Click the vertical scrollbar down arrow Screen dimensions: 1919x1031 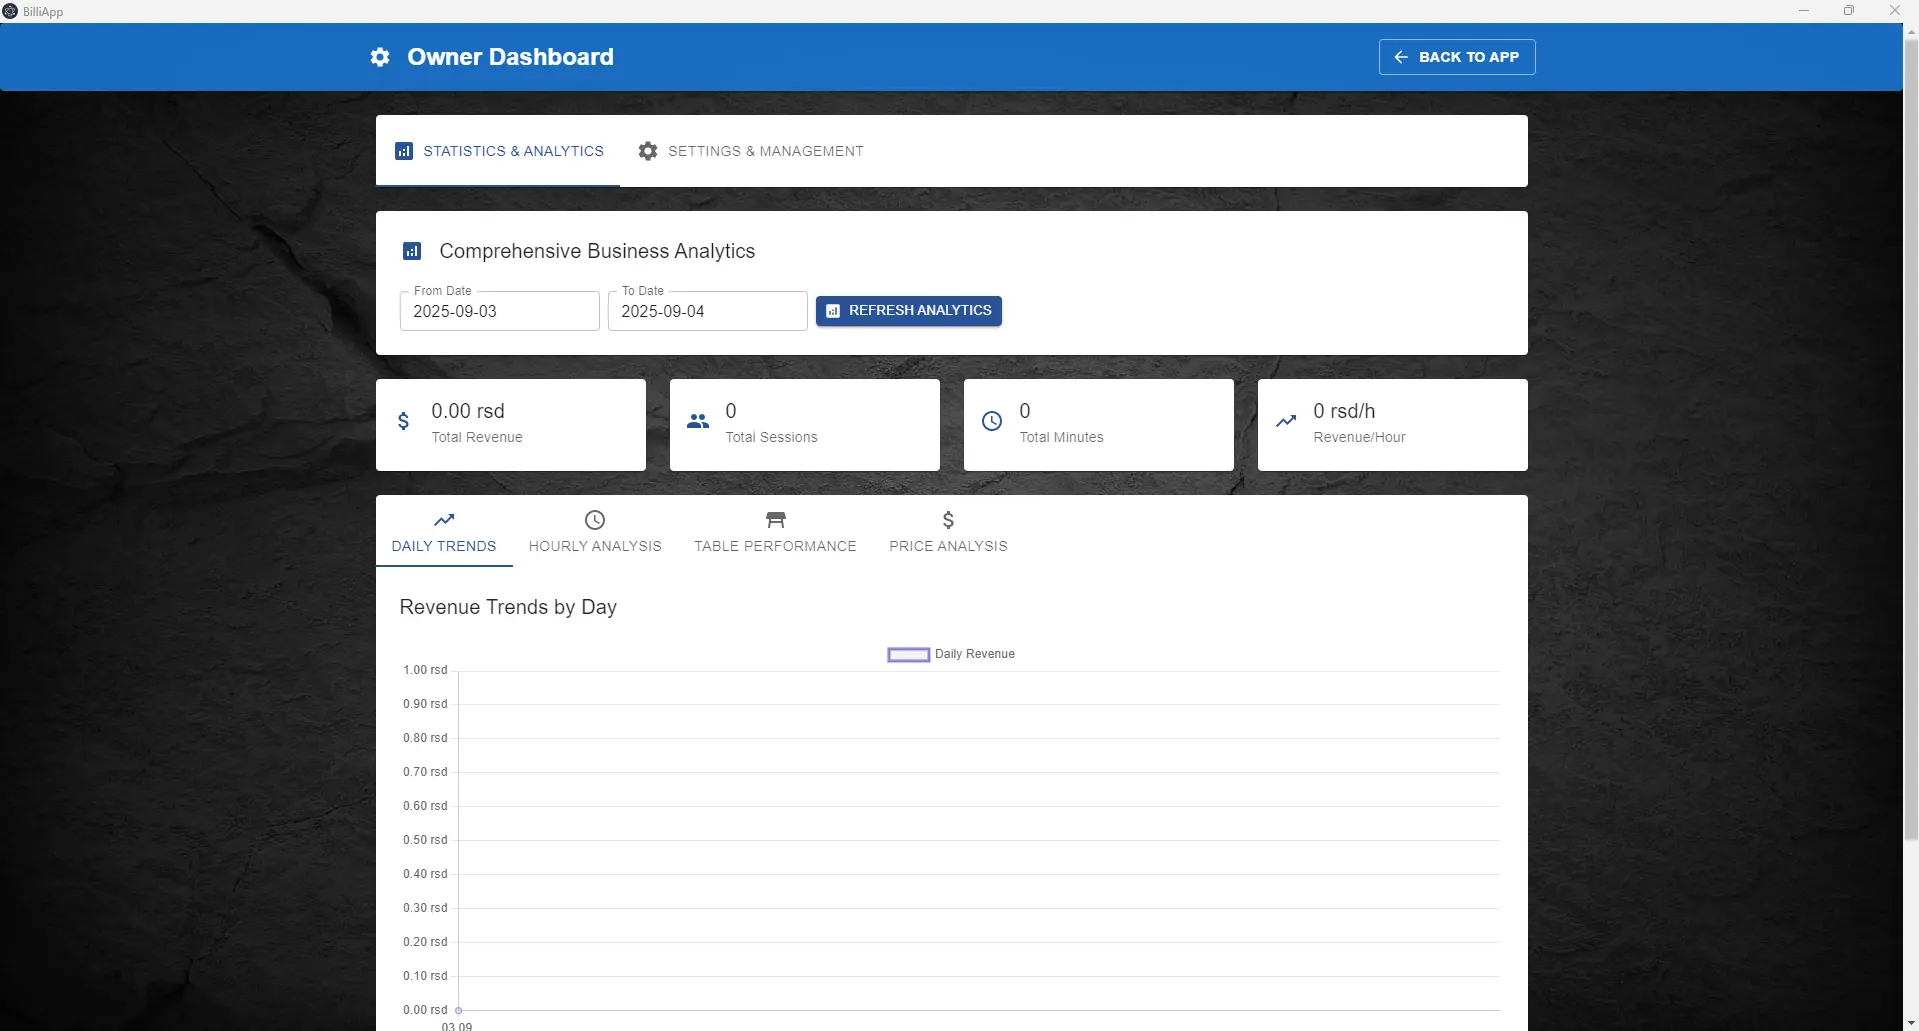[x=1911, y=1023]
